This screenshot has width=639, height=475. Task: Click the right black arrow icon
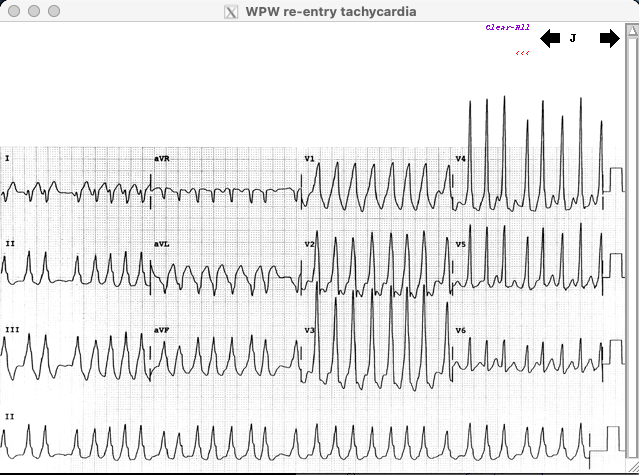coord(609,39)
